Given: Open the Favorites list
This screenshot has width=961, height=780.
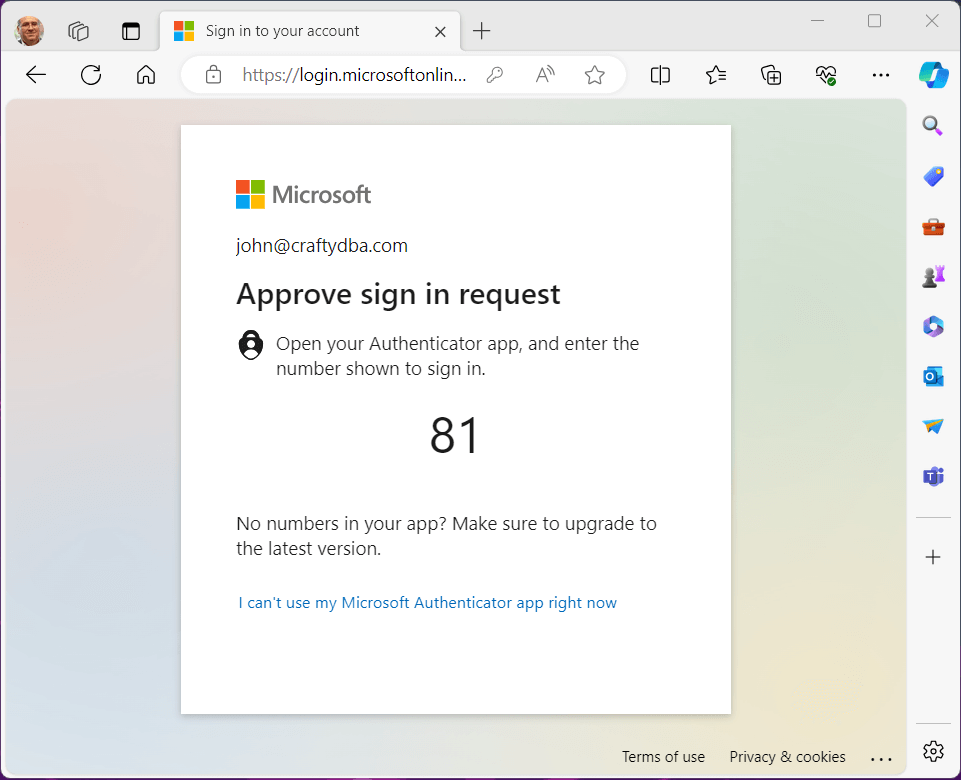Looking at the screenshot, I should click(x=715, y=75).
